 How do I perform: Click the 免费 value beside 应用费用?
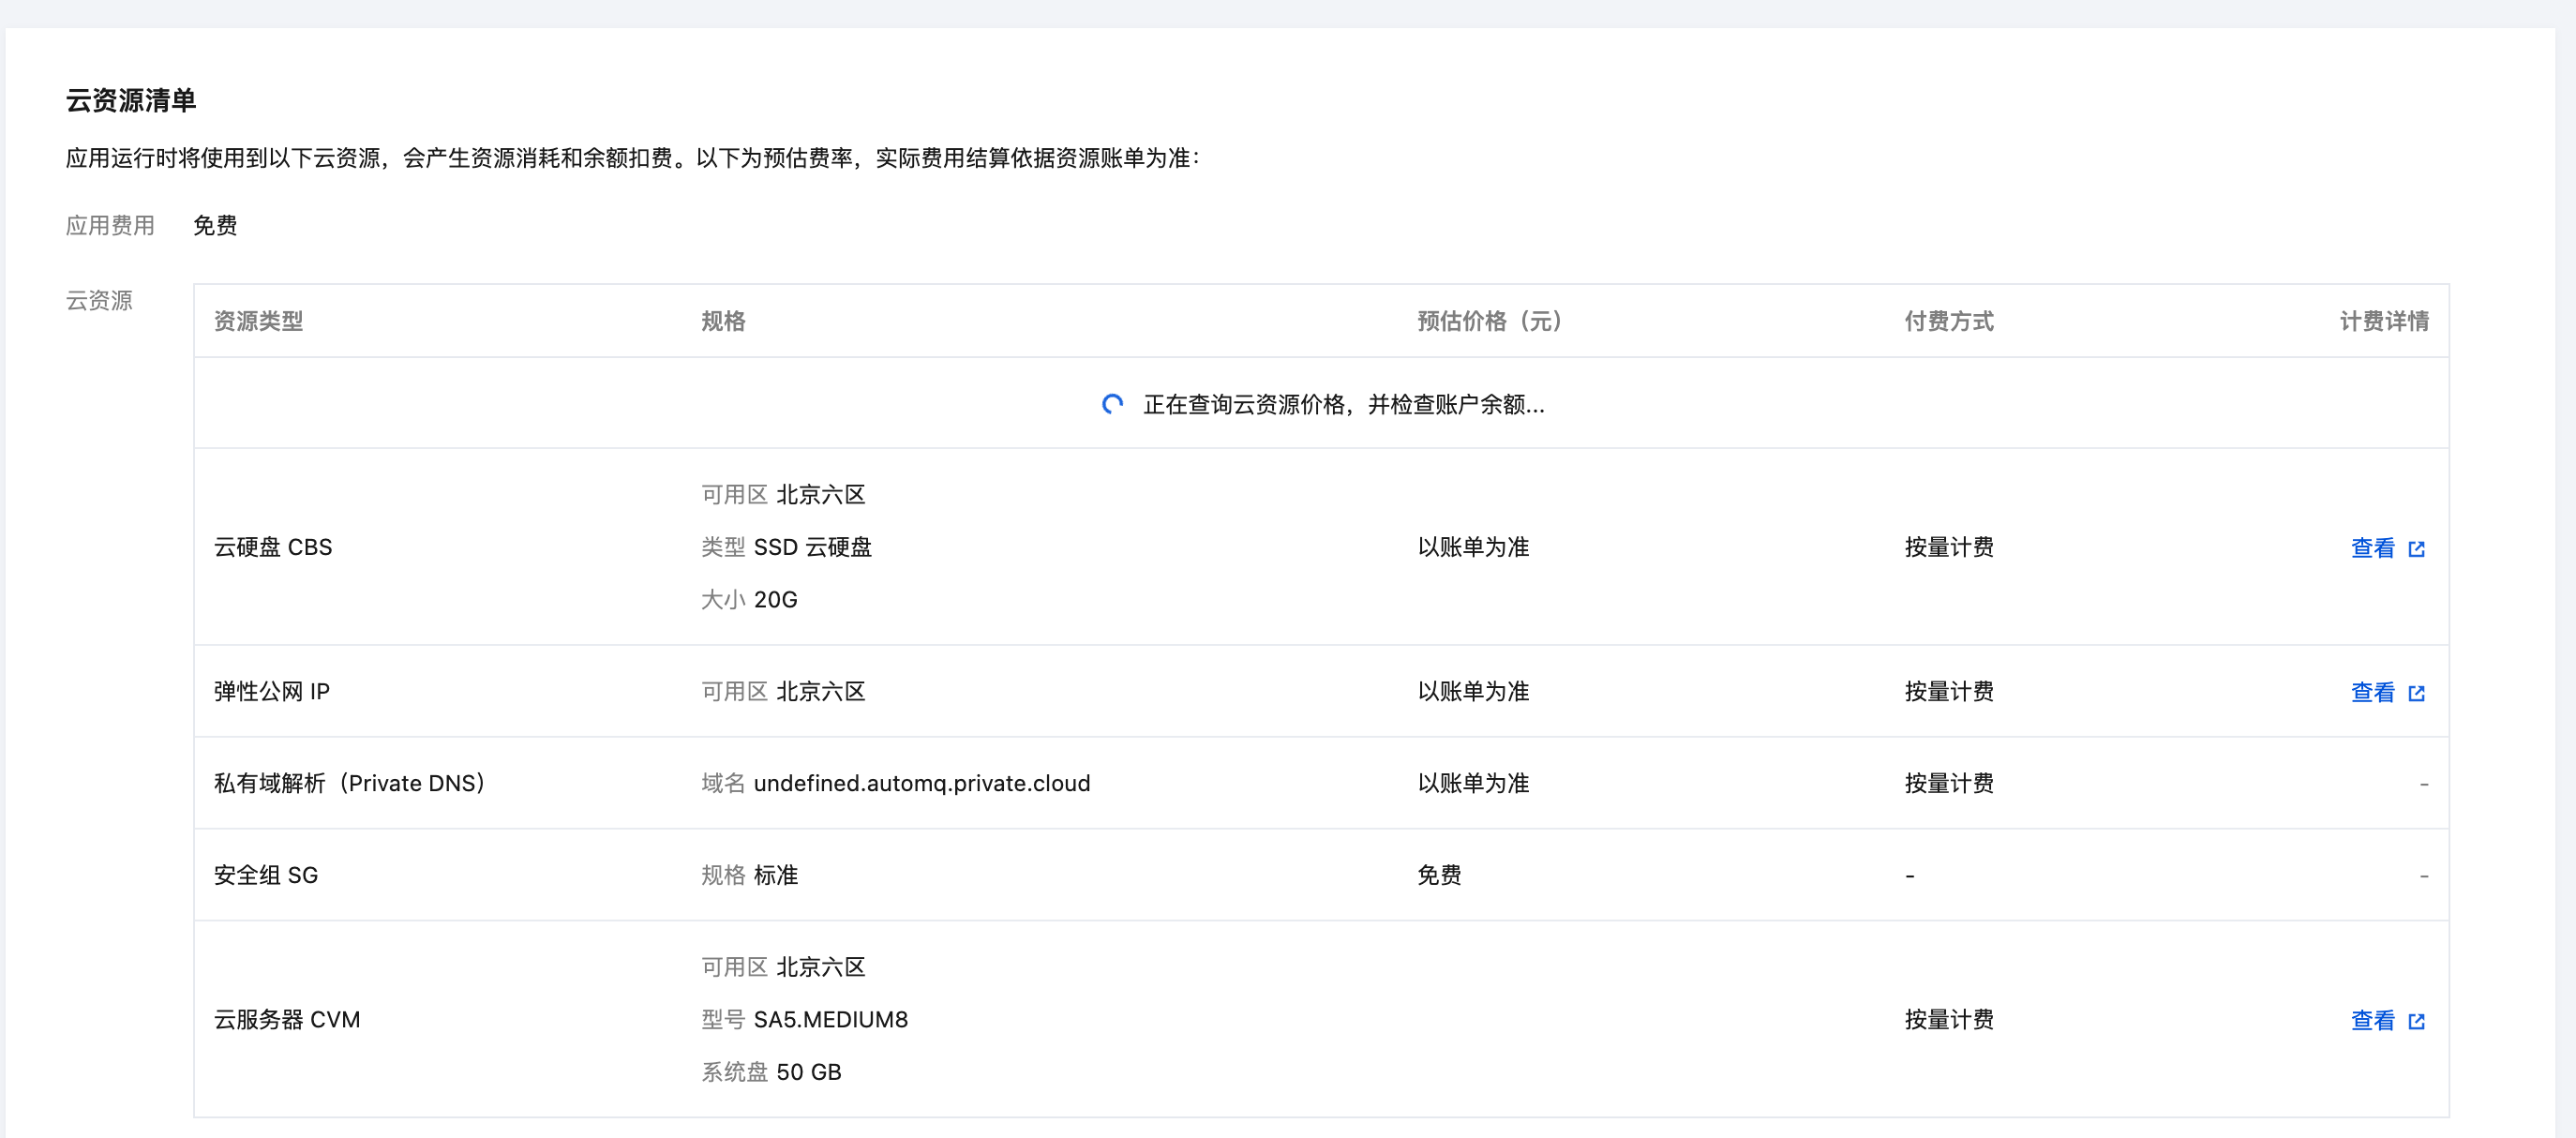click(215, 225)
